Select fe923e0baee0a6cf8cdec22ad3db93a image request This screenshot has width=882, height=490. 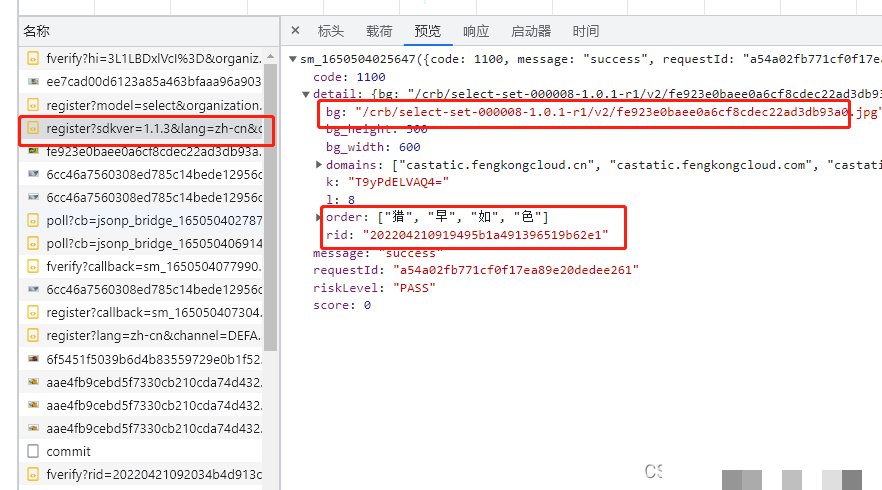click(141, 151)
